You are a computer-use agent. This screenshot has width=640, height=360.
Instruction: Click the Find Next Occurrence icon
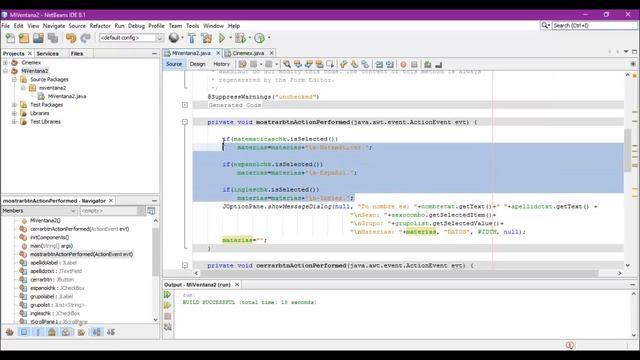tap(309, 64)
